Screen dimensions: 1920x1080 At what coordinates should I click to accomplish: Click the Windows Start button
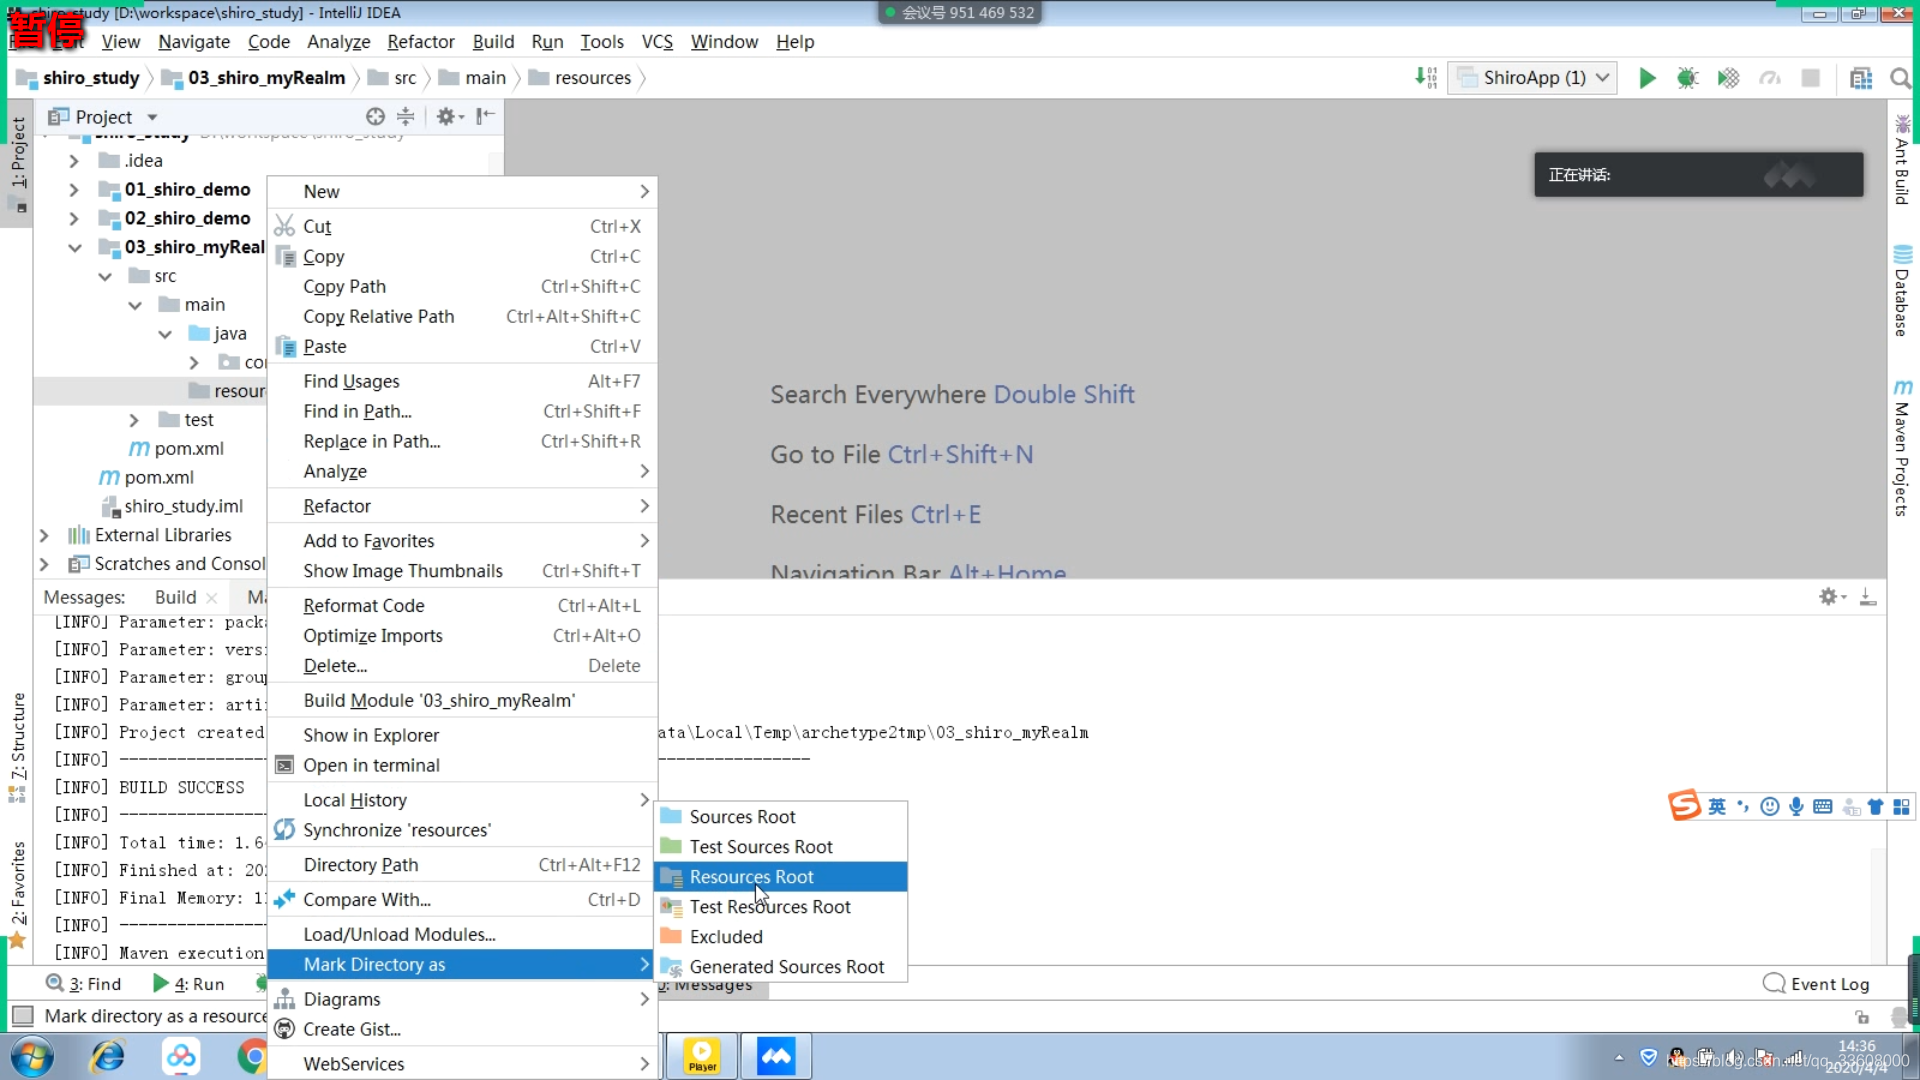pos(32,1056)
